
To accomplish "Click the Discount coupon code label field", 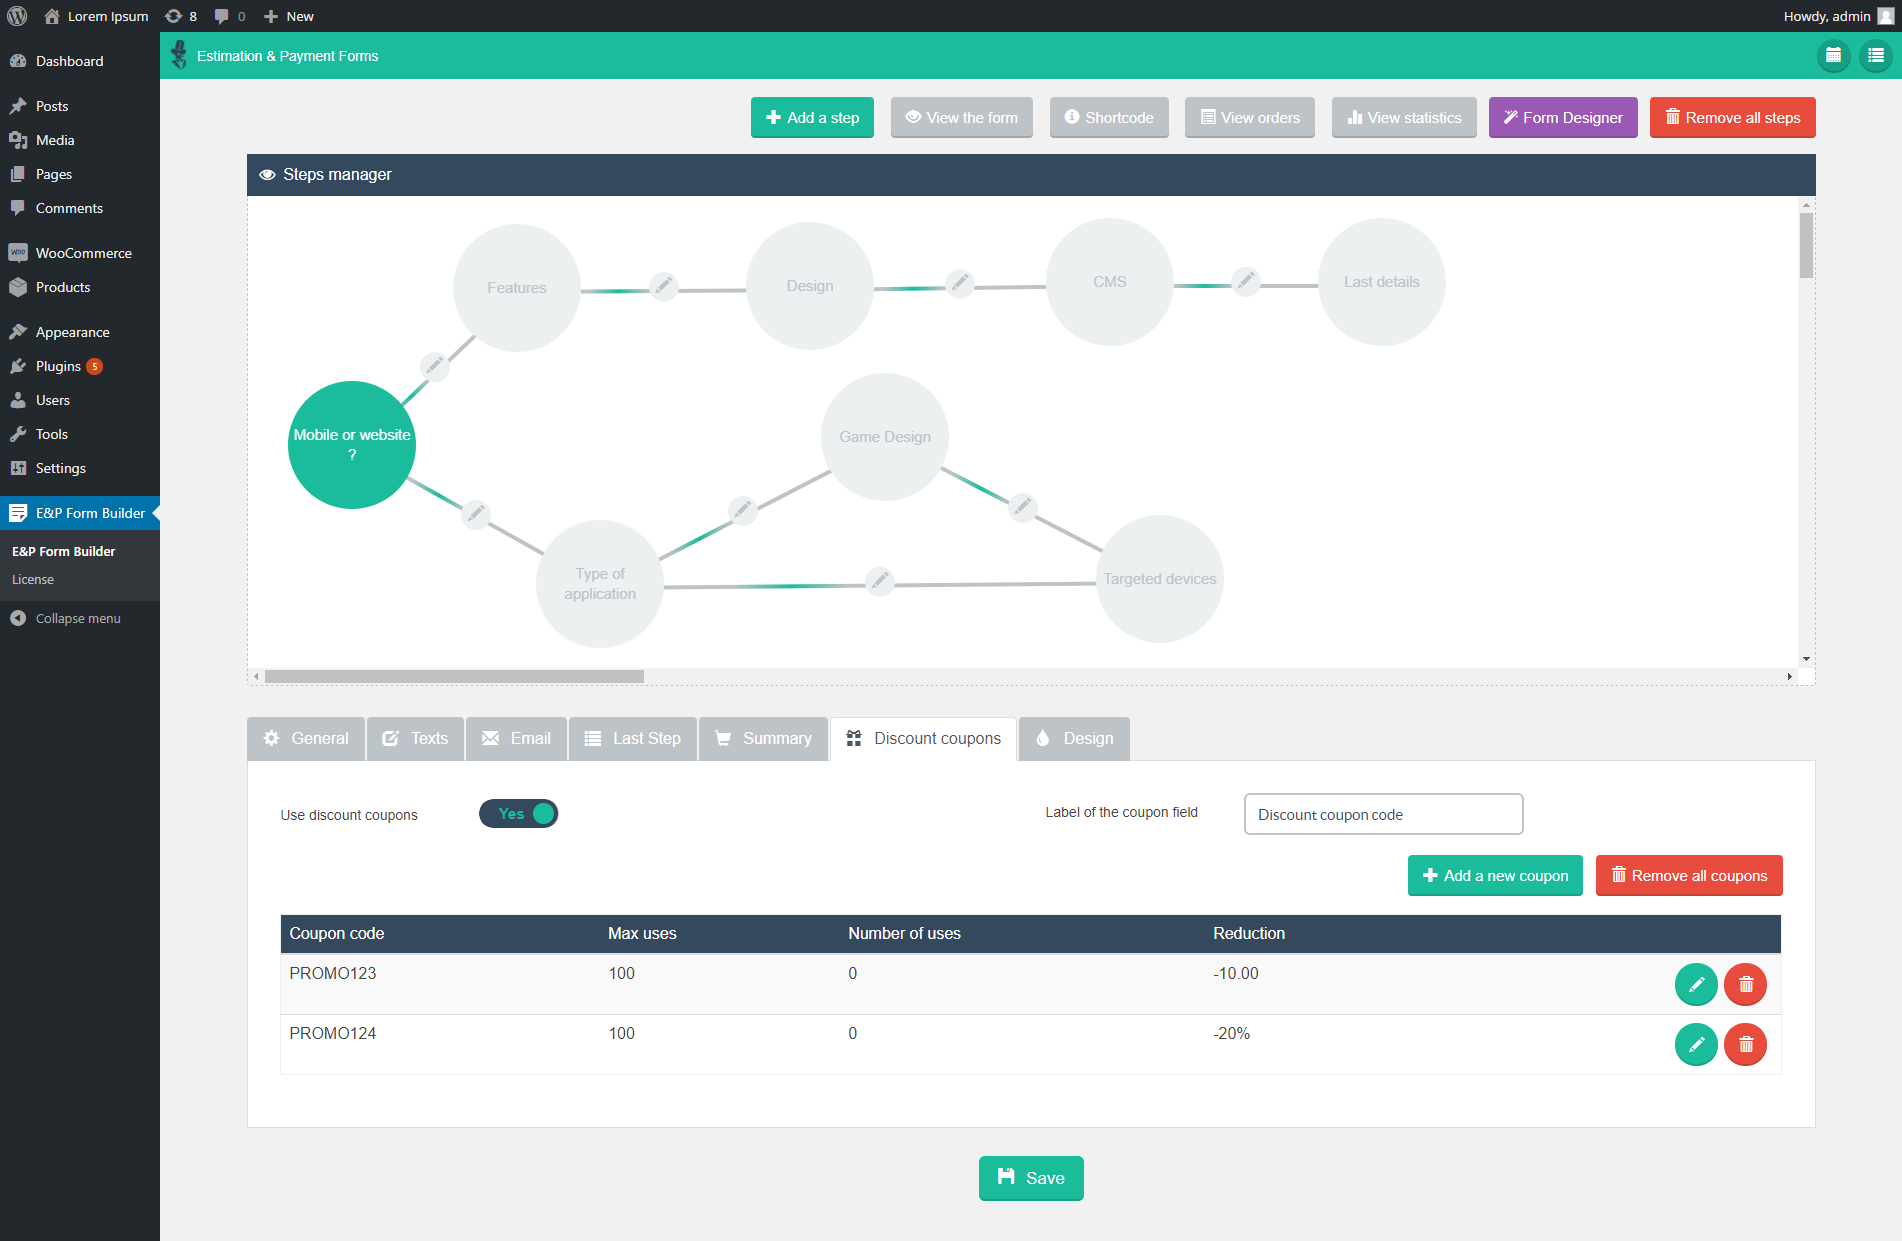I will tap(1382, 813).
